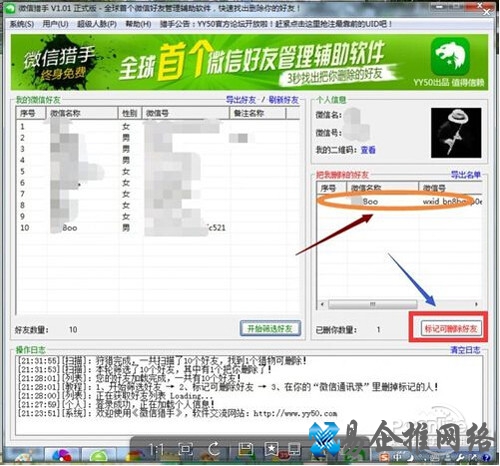500x466 pixels.
Task: Click the rotate viewer icon
Action: point(214,449)
